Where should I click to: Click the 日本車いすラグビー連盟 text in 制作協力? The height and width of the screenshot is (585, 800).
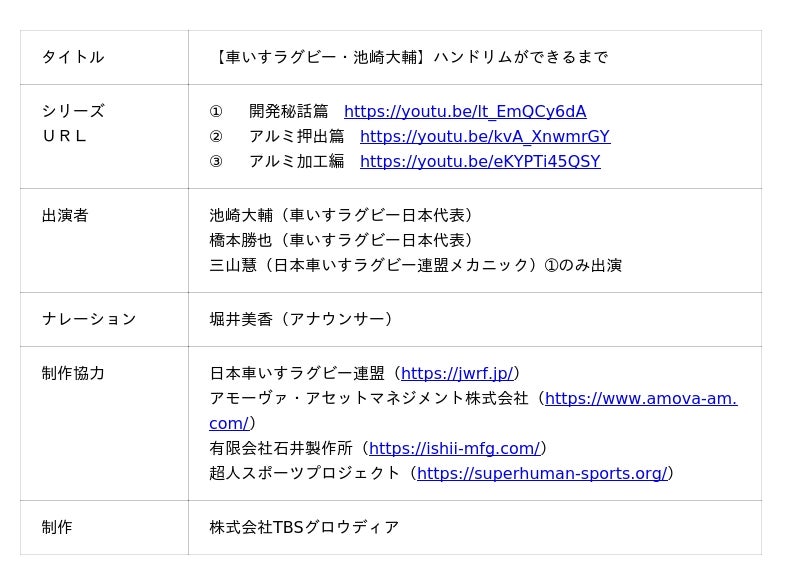point(297,374)
